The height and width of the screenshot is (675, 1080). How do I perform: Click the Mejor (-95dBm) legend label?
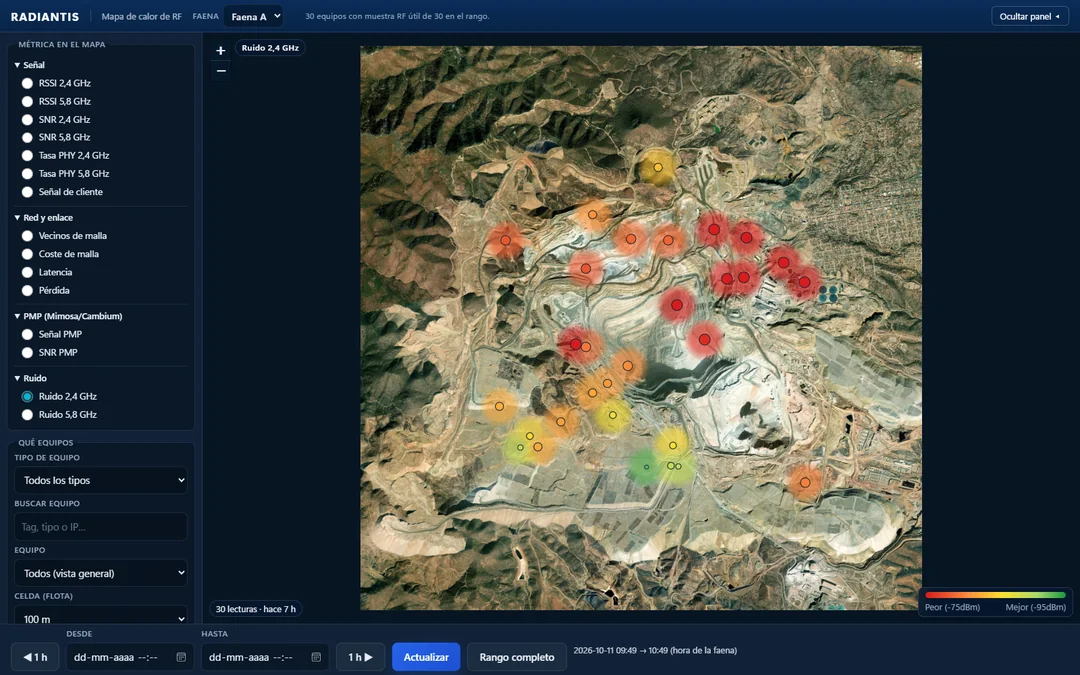[1036, 608]
